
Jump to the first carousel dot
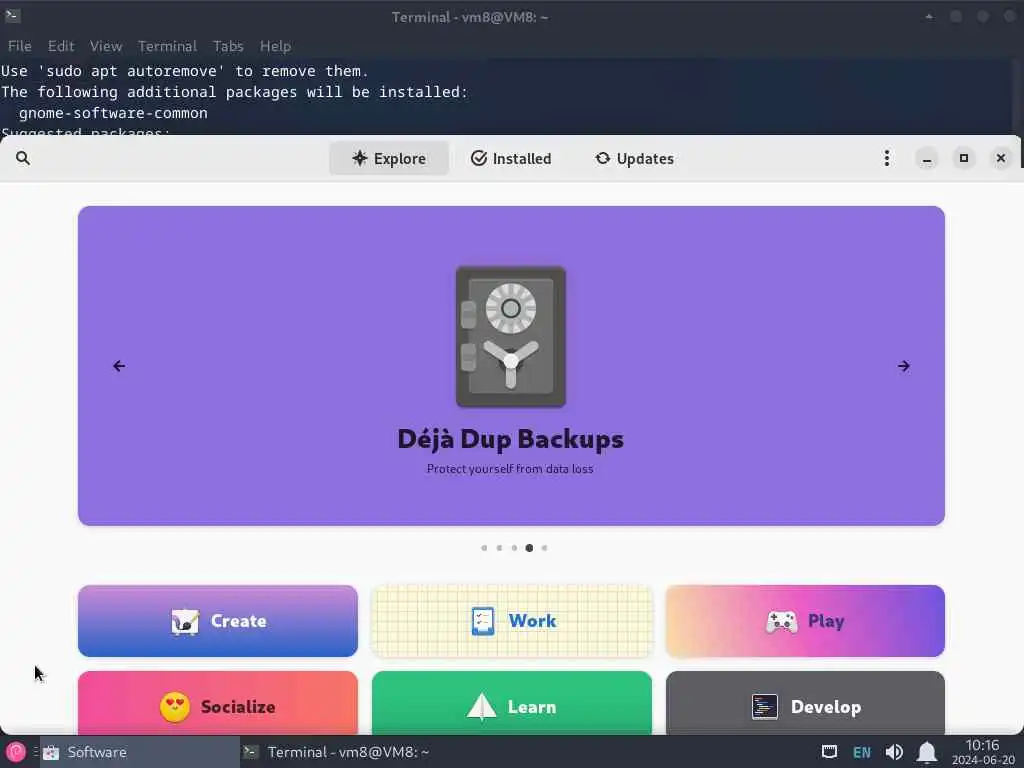[x=484, y=548]
